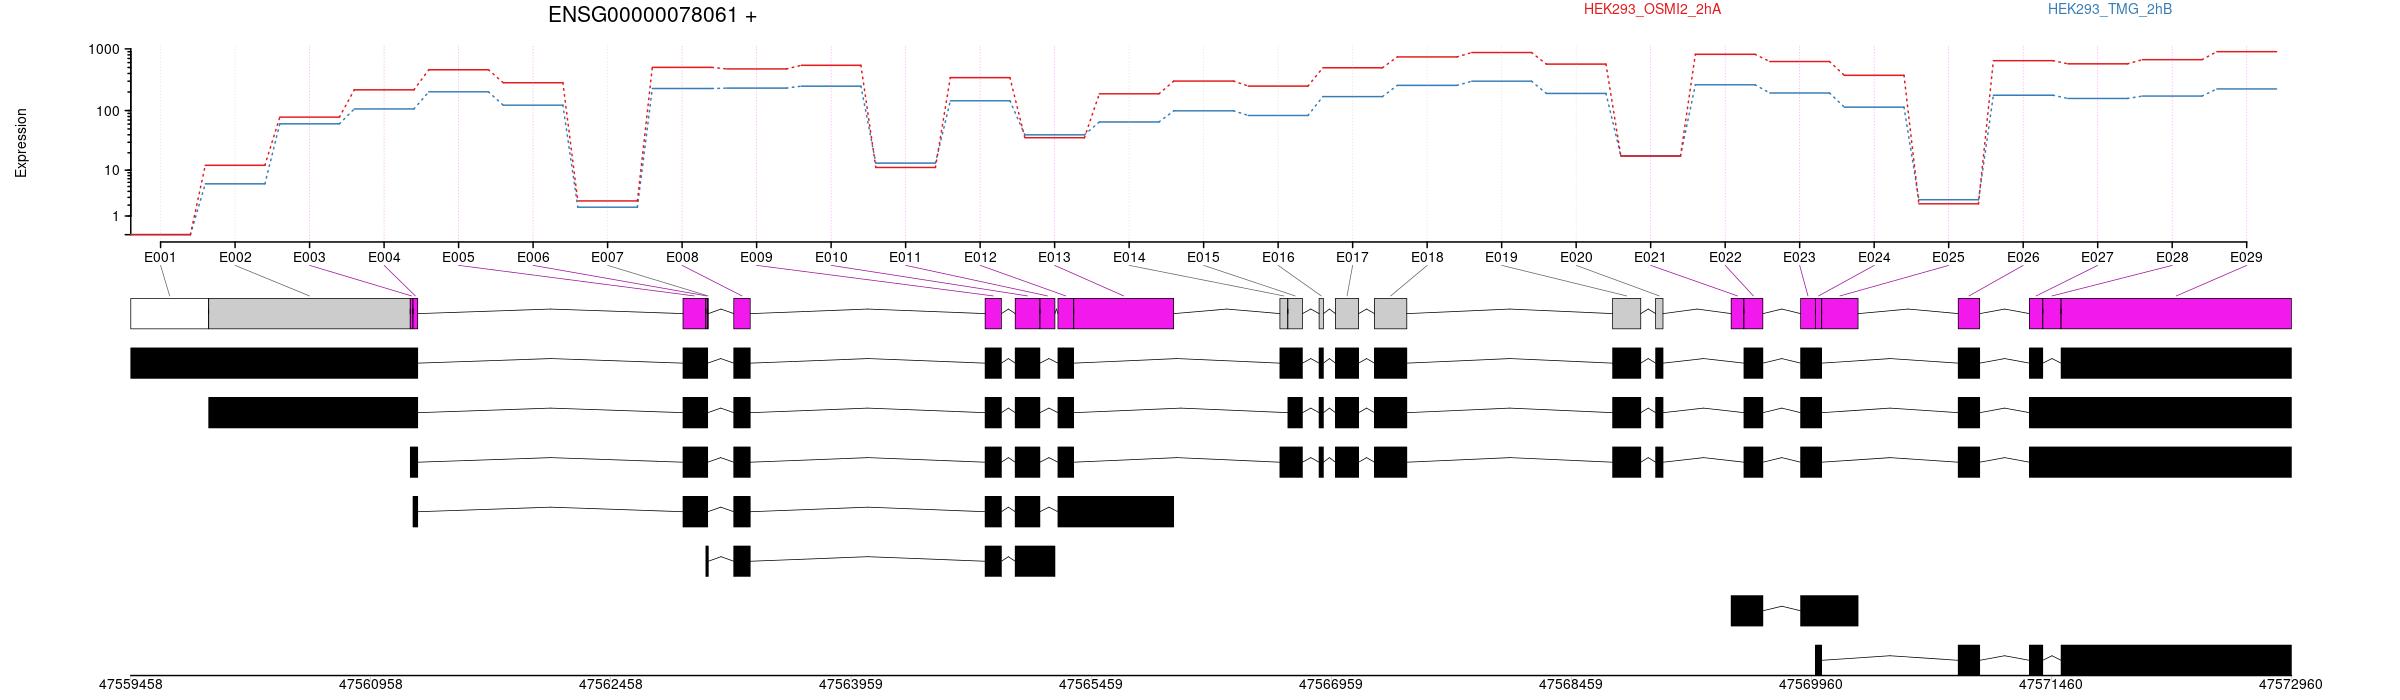The height and width of the screenshot is (700, 2400).
Task: Click the exon label E017
Action: (1352, 257)
